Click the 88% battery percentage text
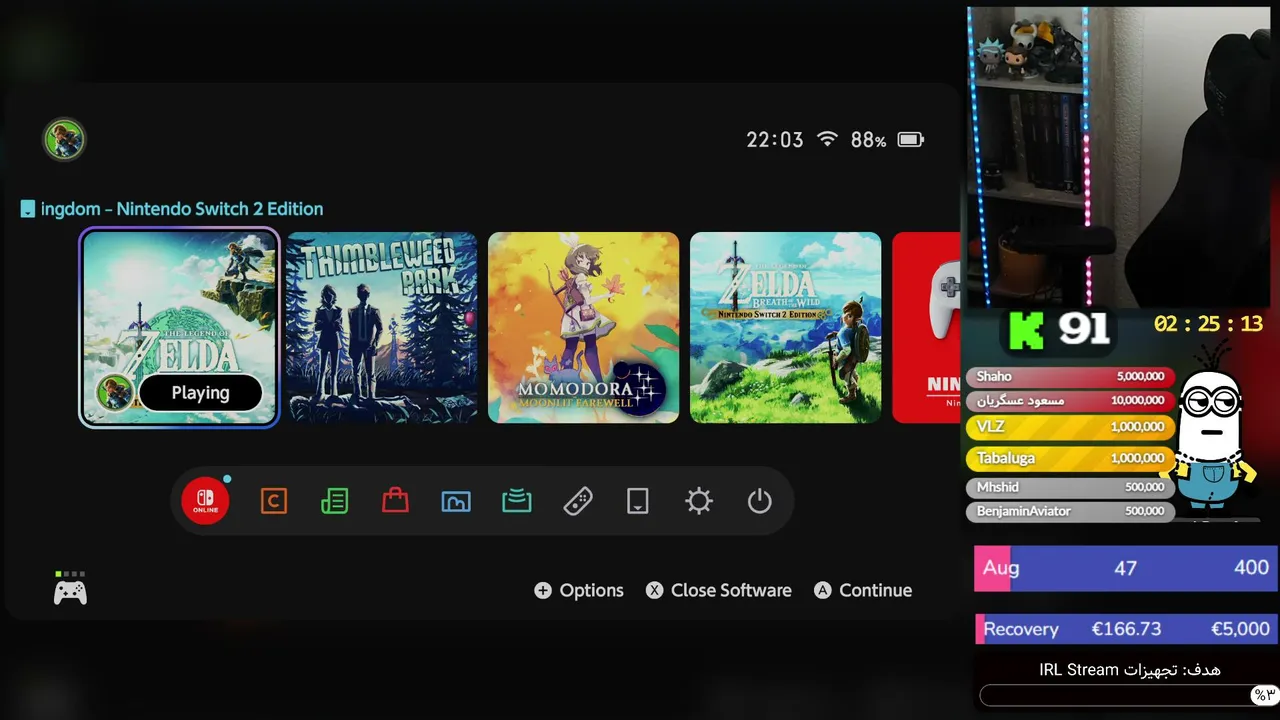 pyautogui.click(x=868, y=140)
